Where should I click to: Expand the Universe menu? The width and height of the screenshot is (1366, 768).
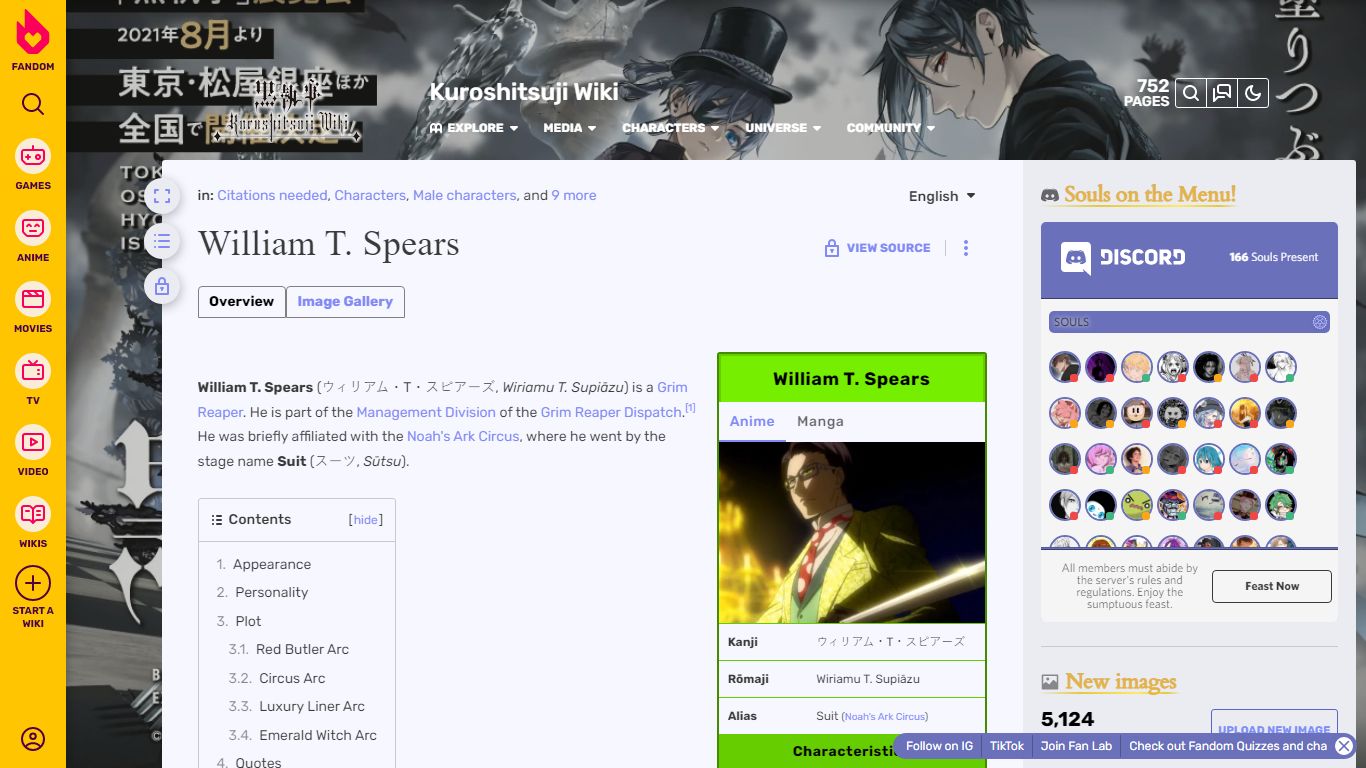point(783,128)
